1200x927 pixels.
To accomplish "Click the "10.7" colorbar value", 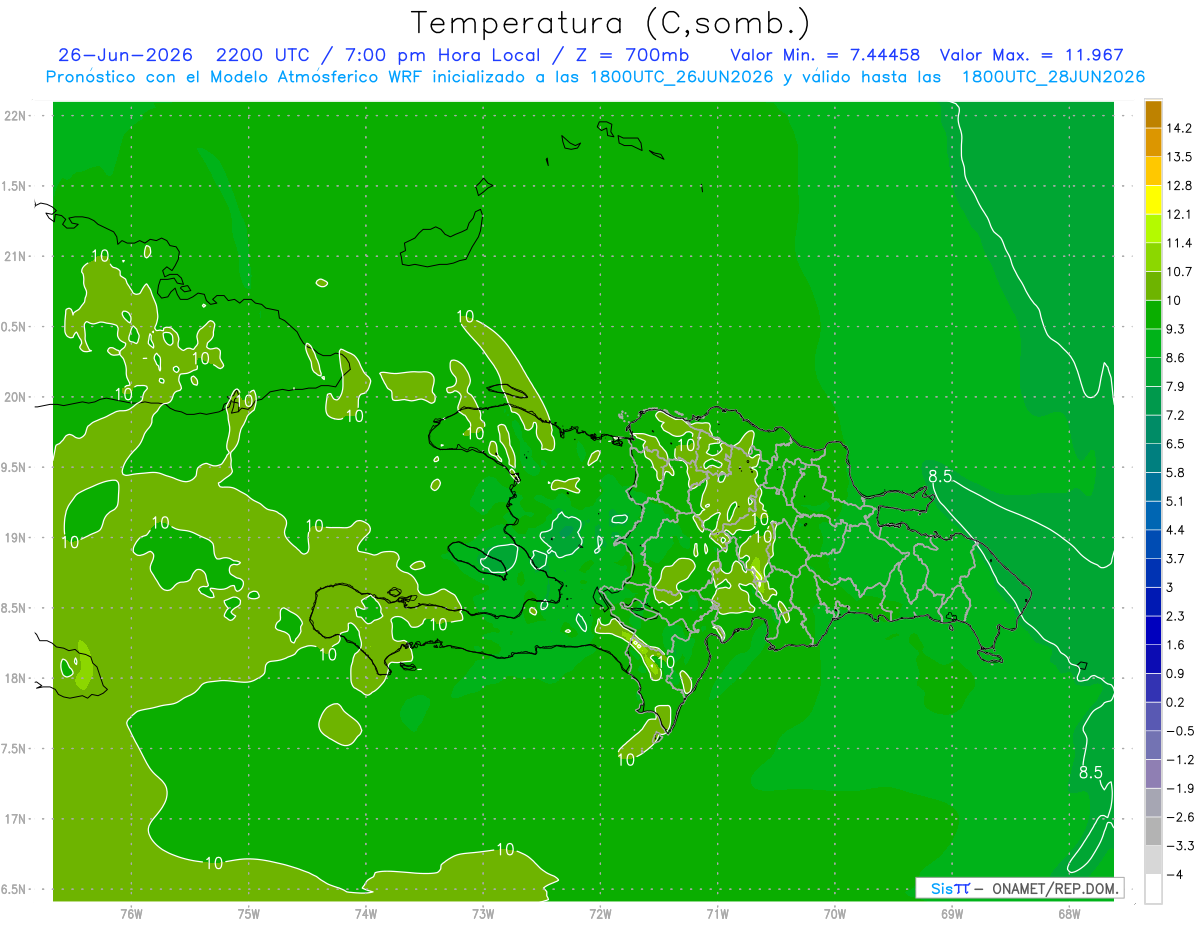I will coord(1178,272).
